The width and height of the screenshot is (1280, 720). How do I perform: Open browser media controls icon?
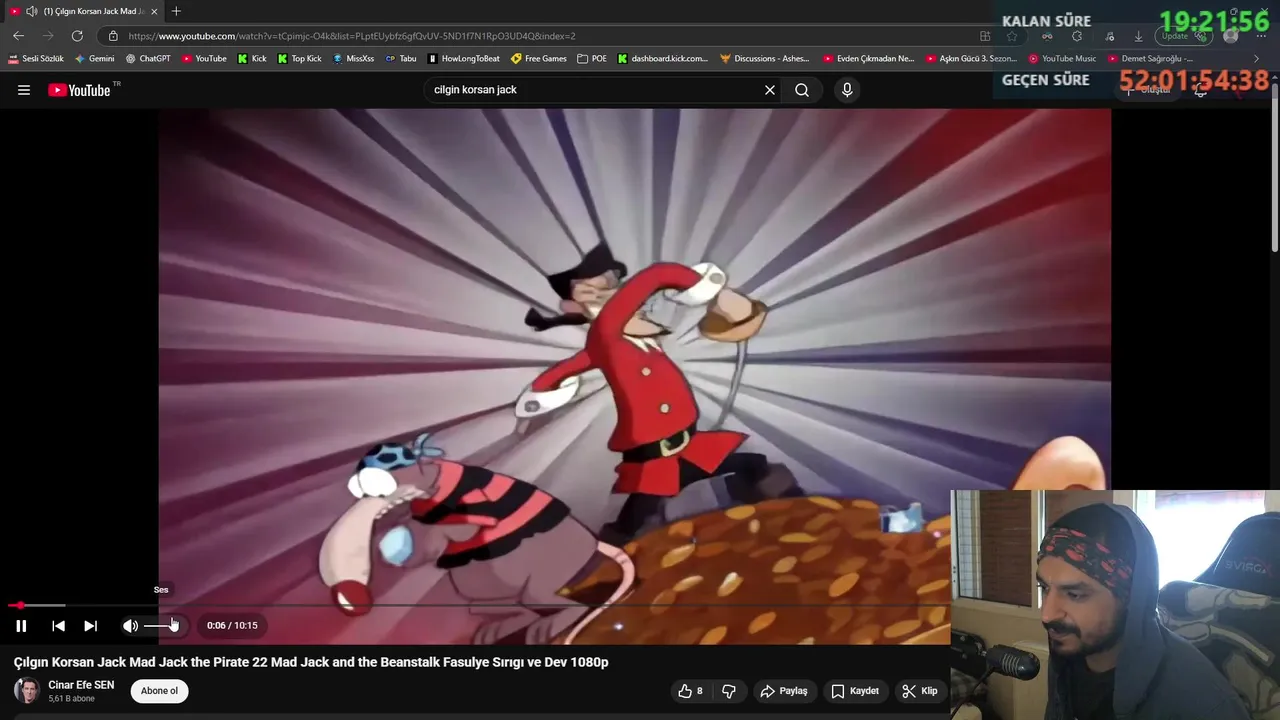(1109, 36)
